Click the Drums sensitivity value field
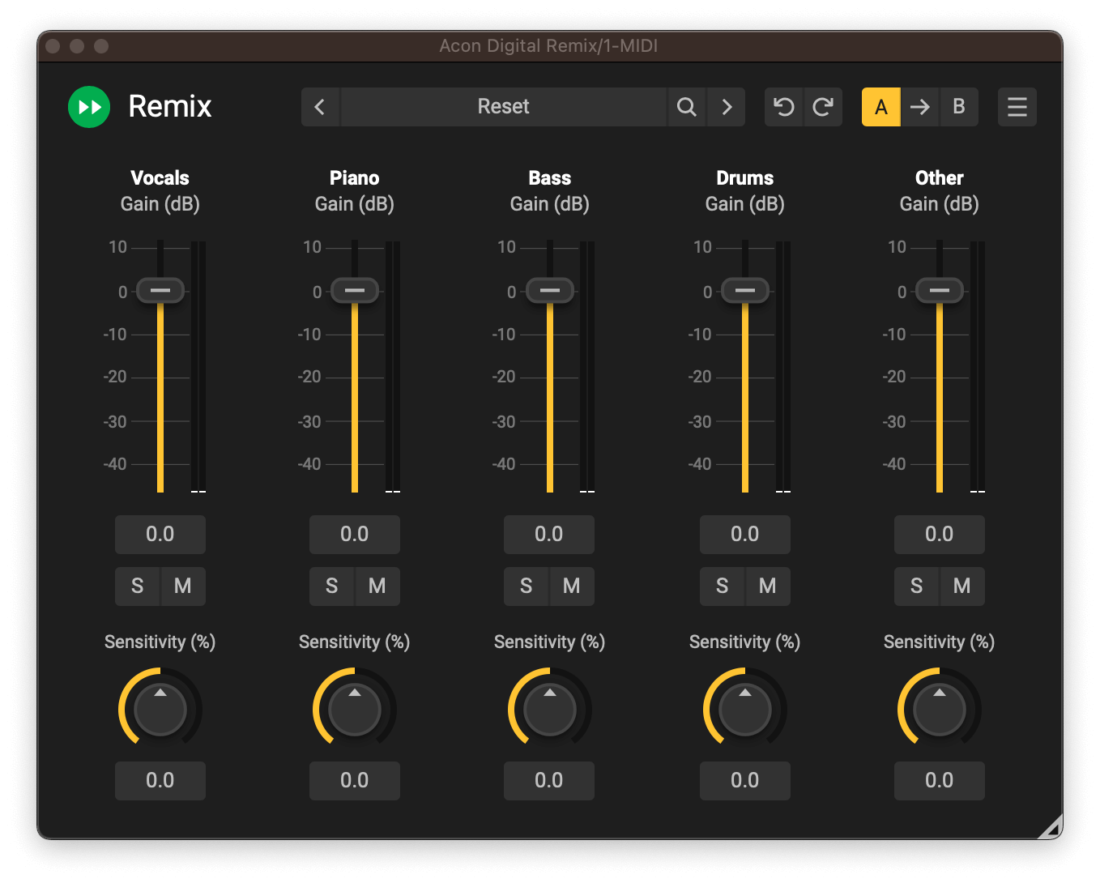1100x883 pixels. coord(744,781)
